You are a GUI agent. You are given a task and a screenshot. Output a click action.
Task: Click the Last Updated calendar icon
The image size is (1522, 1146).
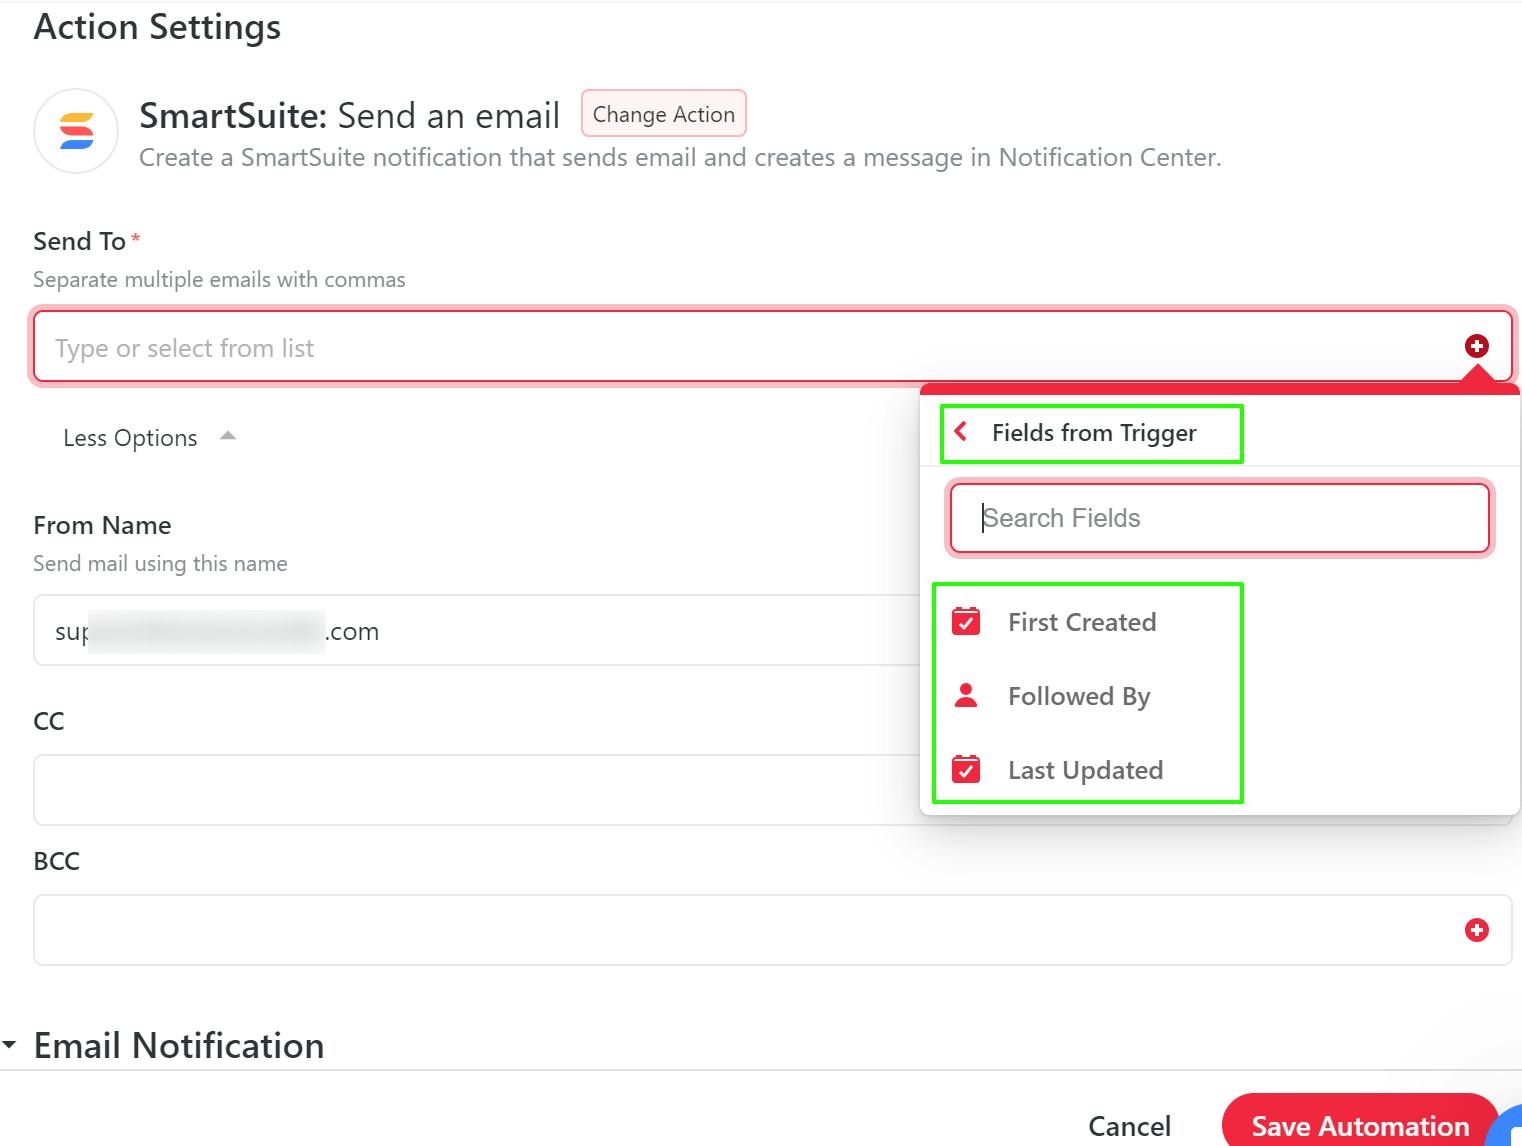tap(966, 770)
